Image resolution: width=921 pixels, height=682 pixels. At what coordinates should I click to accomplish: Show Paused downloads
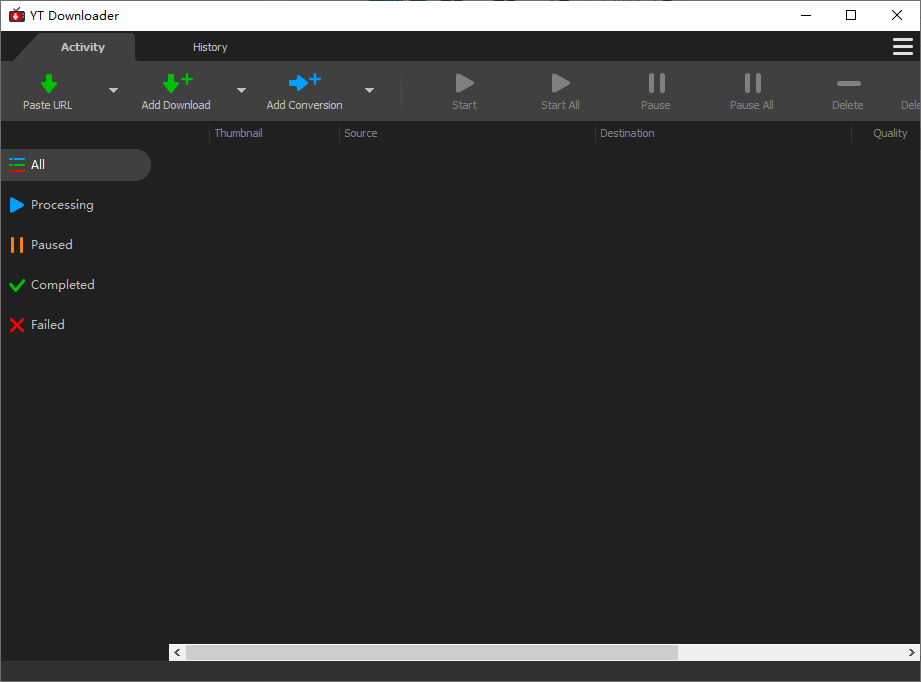46,244
